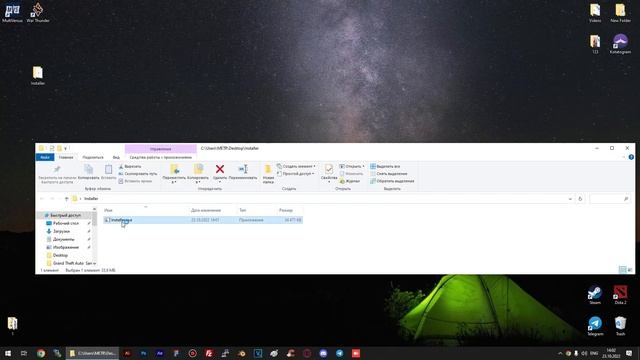Click the refresh button beside address bar

pyautogui.click(x=580, y=199)
